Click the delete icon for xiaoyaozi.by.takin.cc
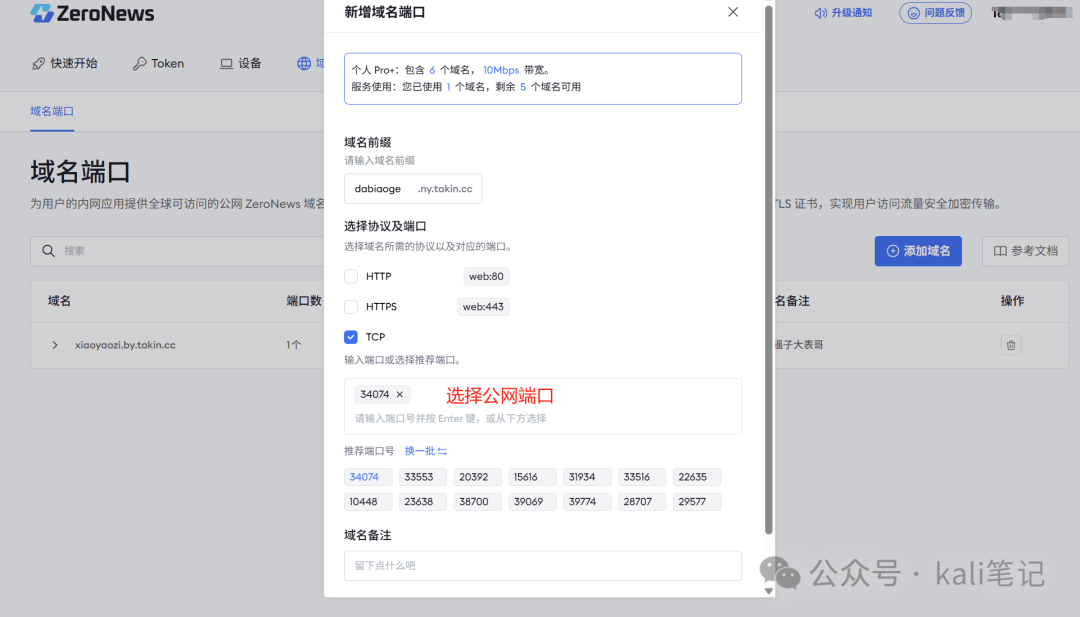 [x=1010, y=344]
